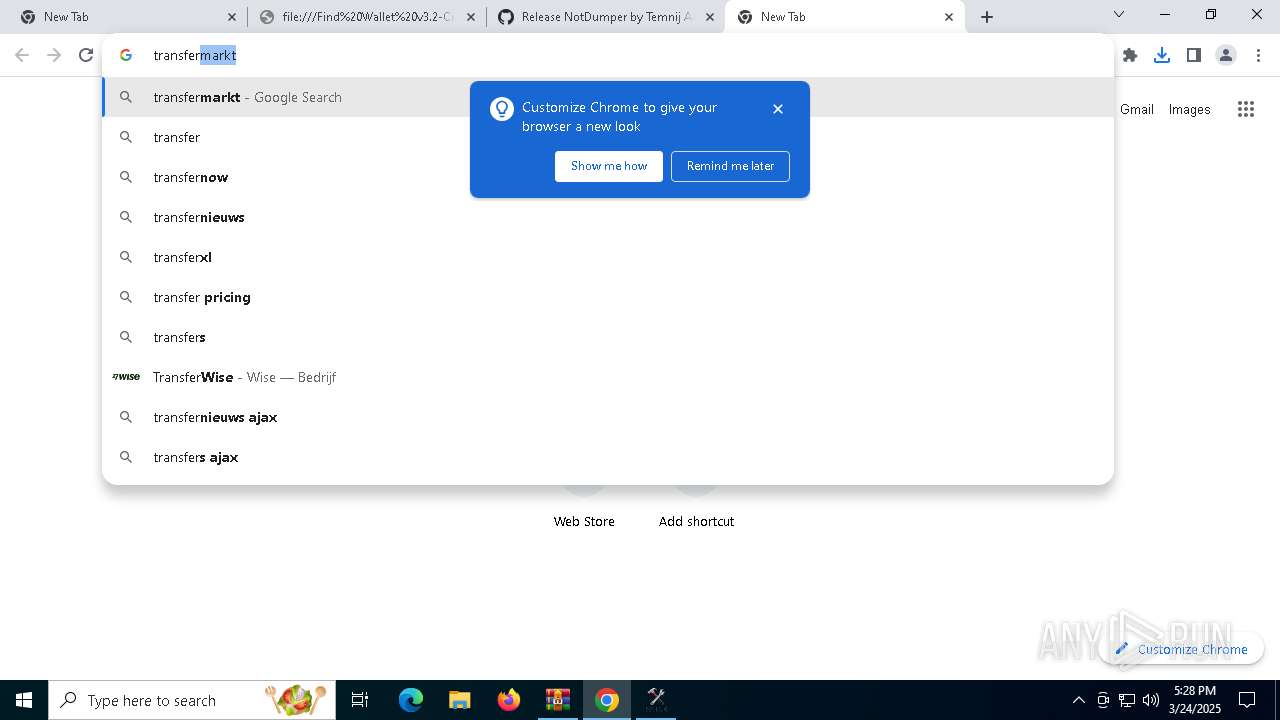Switch to the first New Tab
Image resolution: width=1280 pixels, height=720 pixels.
click(x=126, y=17)
